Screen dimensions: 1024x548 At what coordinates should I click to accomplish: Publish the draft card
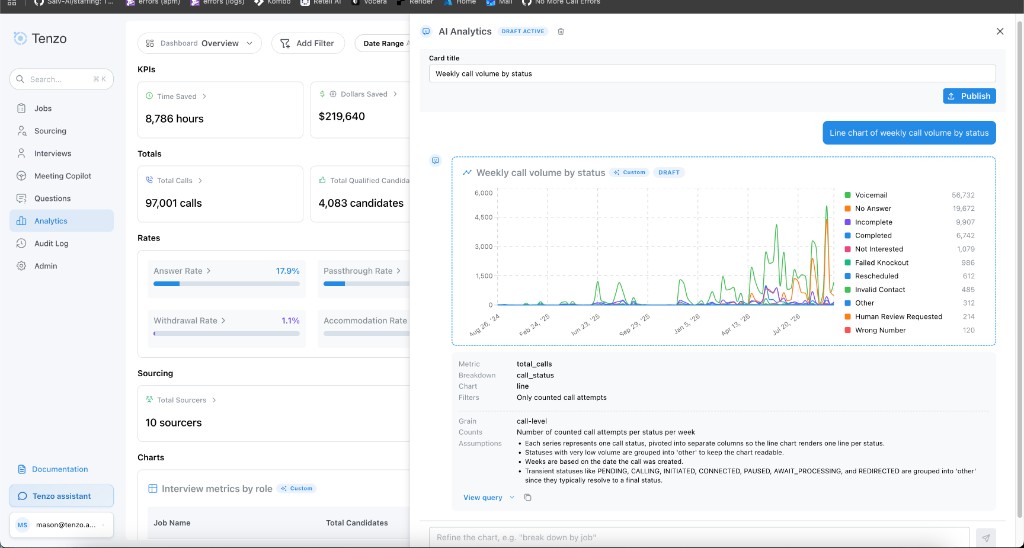pos(969,96)
